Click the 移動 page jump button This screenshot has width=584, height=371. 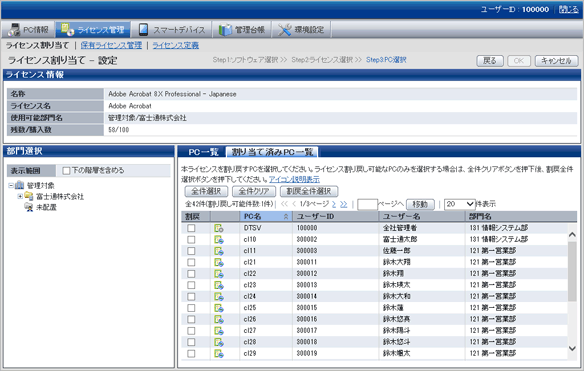420,204
